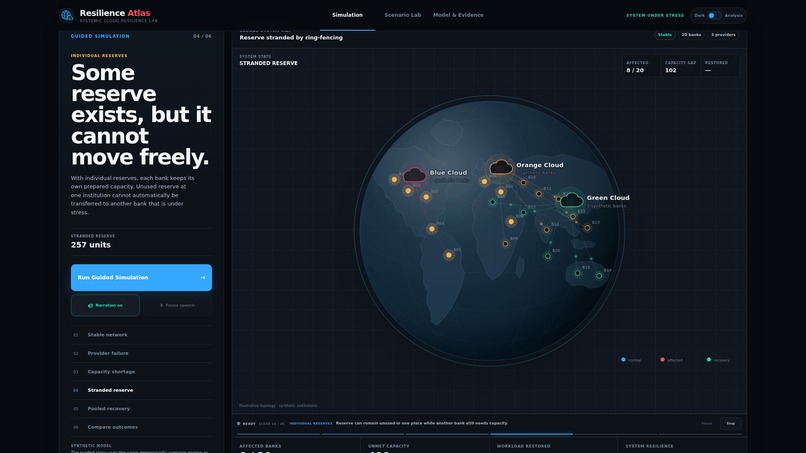This screenshot has width=806, height=453.
Task: Click the SYSTEM RESILIENCE metric label
Action: (649, 446)
